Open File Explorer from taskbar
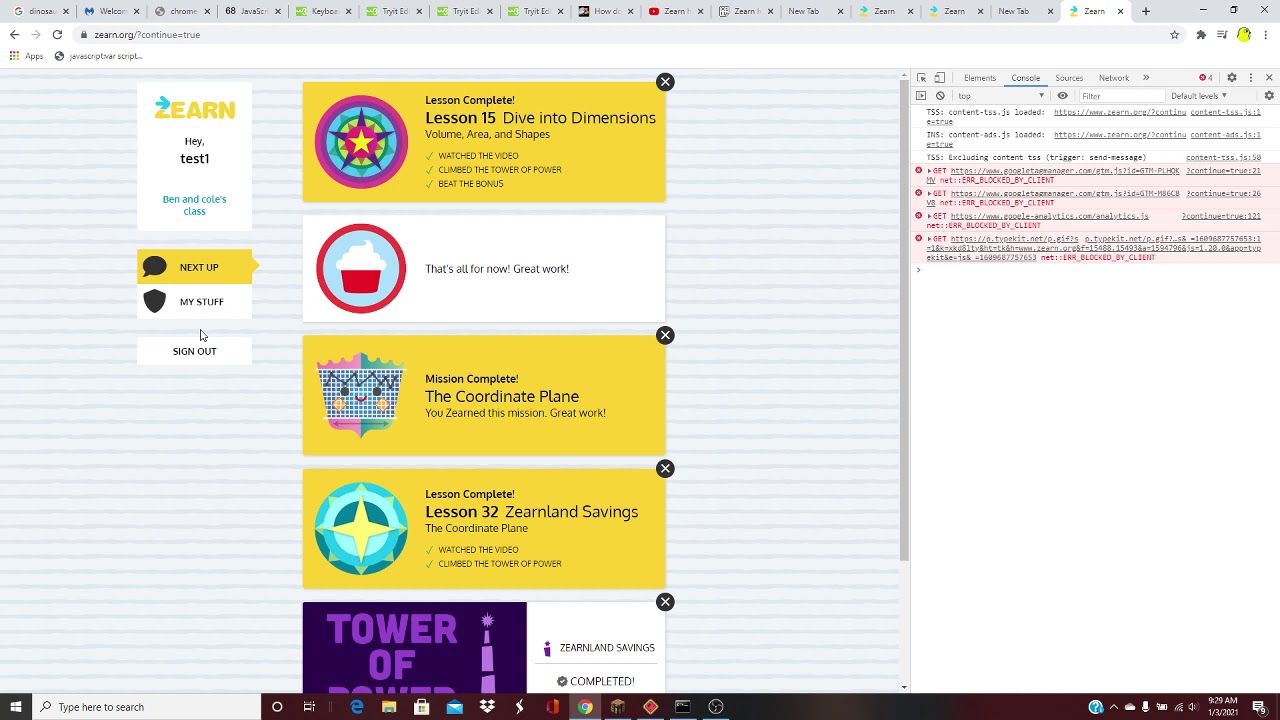The image size is (1280, 720). coord(389,707)
